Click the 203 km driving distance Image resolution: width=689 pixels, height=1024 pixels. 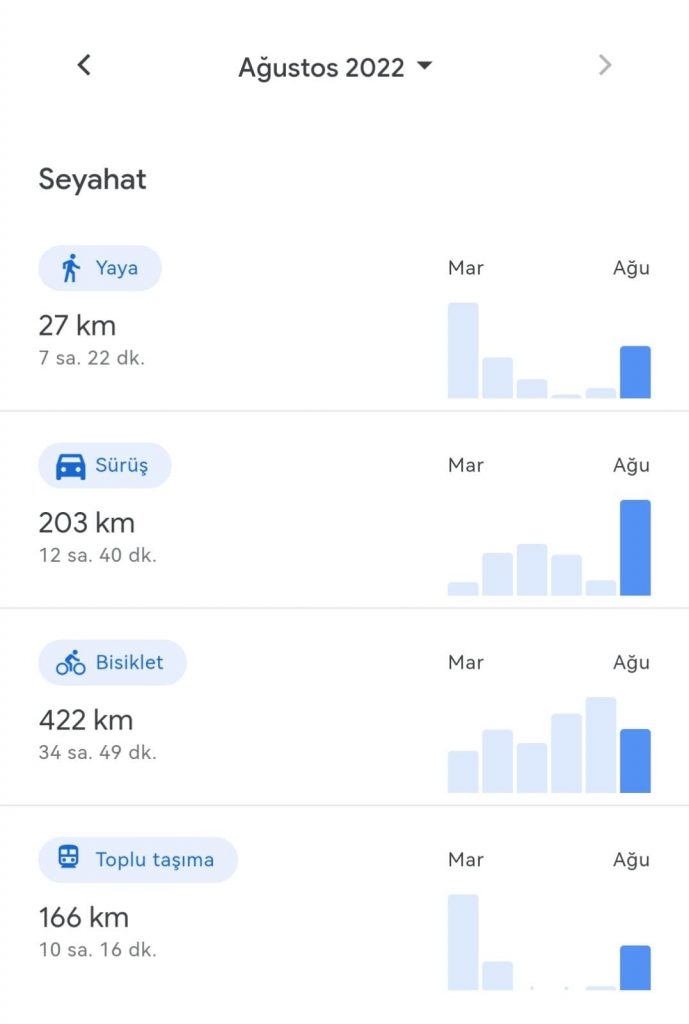pos(86,523)
